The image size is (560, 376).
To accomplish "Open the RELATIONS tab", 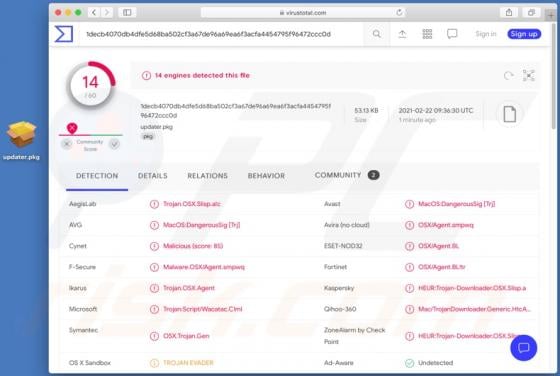I will (x=208, y=176).
